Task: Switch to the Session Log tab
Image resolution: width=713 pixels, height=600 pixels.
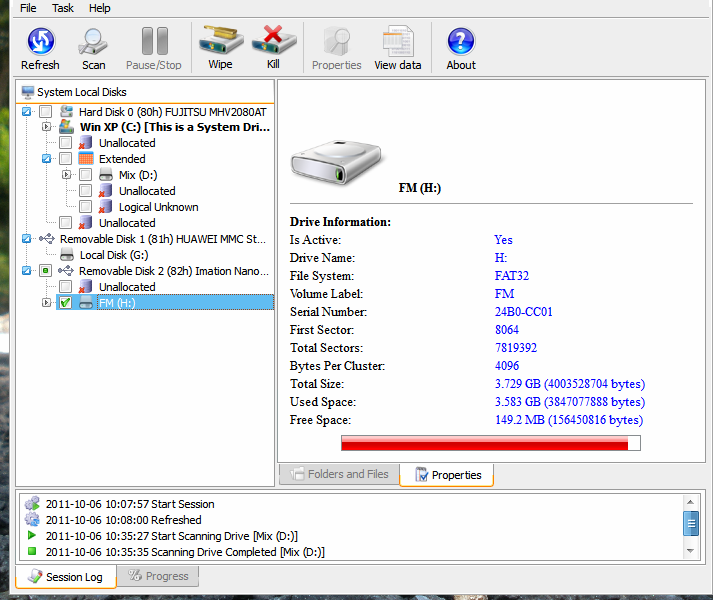Action: [65, 577]
